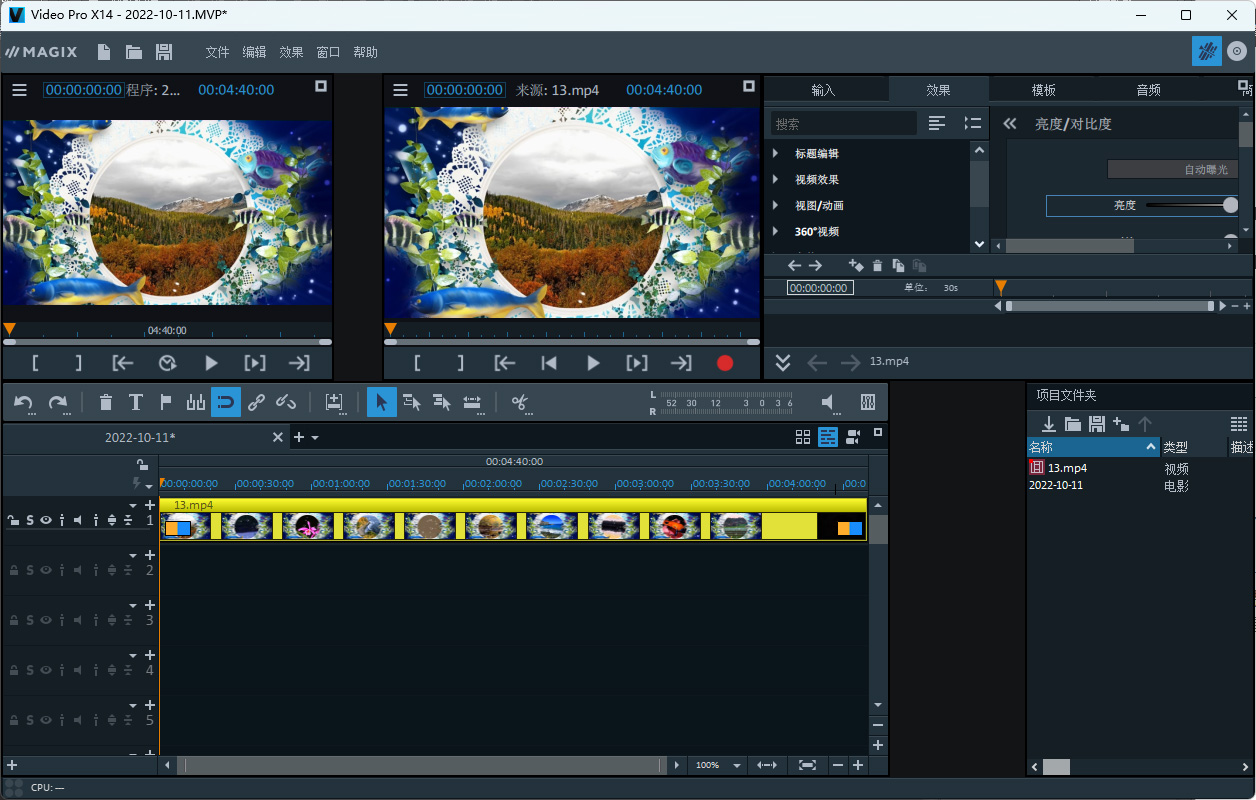Toggle the mute speaker on track 1
The height and width of the screenshot is (800, 1256).
click(78, 520)
